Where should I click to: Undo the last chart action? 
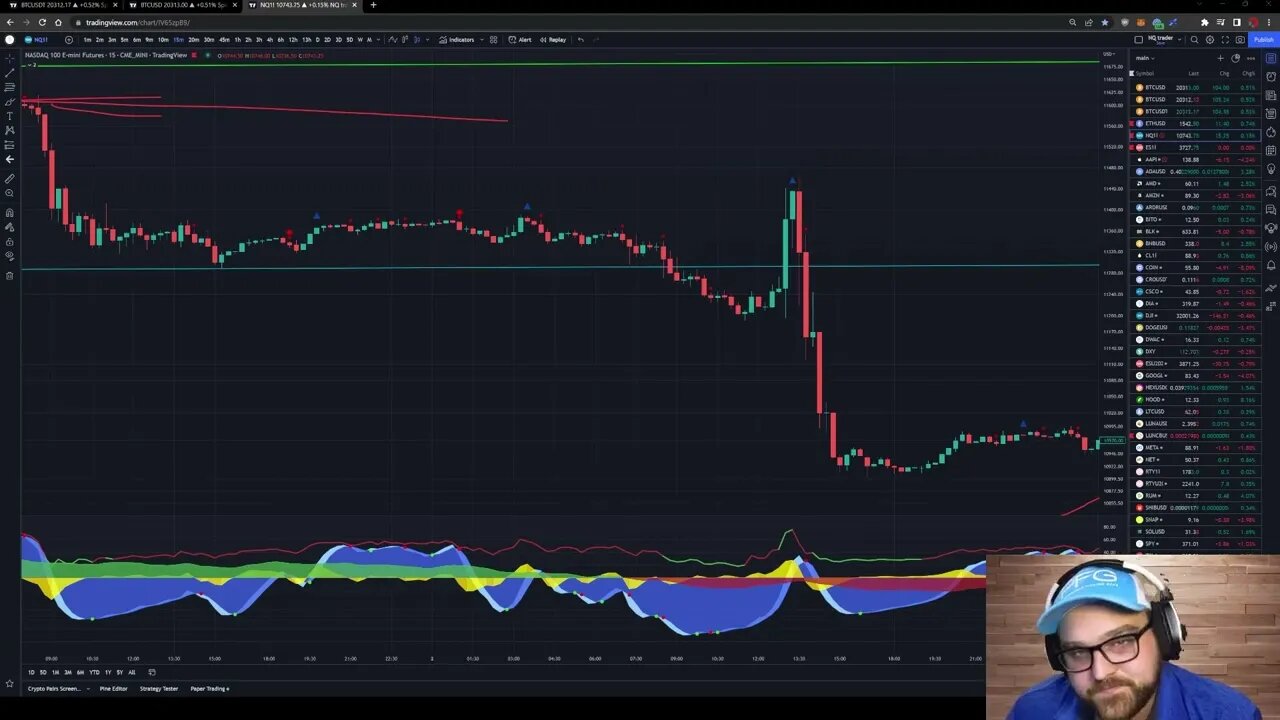580,40
